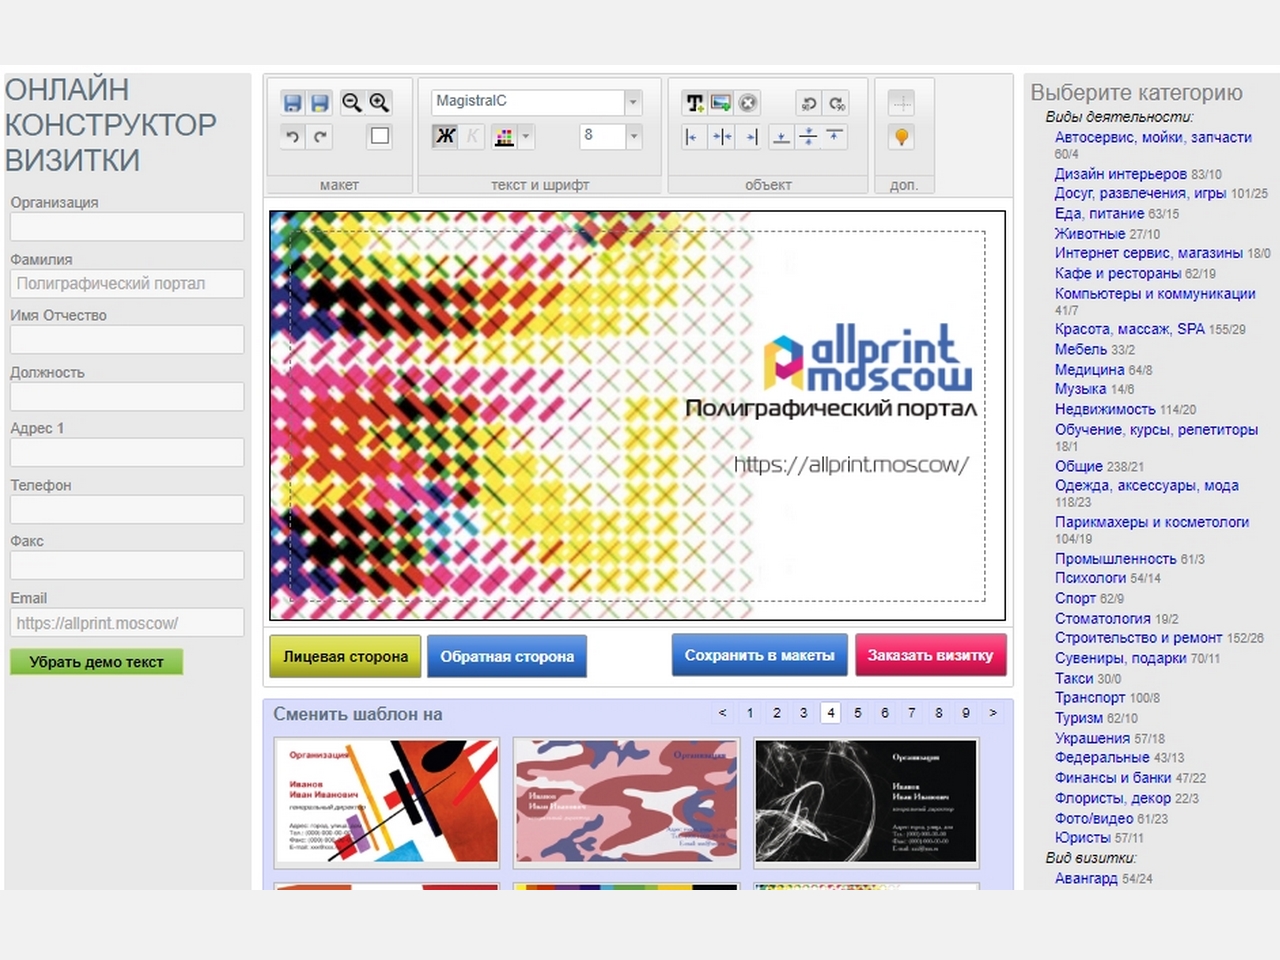The image size is (1280, 960).
Task: Align object to the bottom
Action: coord(781,136)
